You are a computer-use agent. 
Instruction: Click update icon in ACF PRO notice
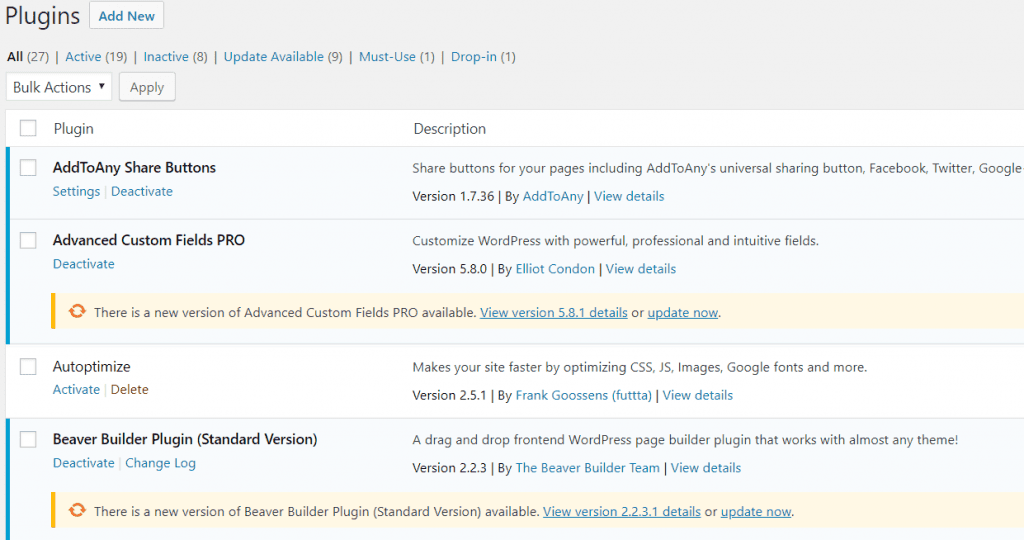point(77,311)
